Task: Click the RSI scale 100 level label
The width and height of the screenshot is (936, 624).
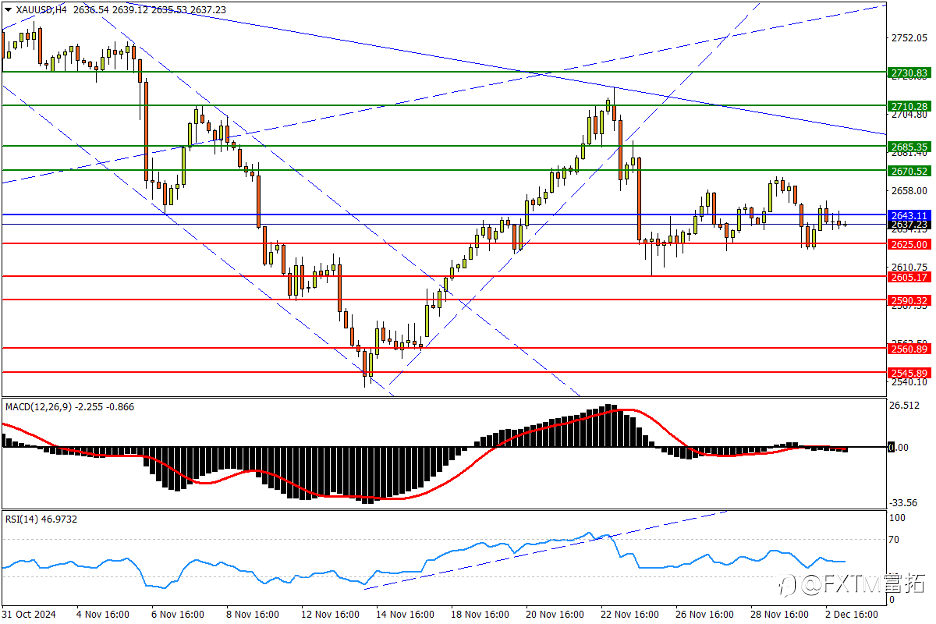Action: [897, 518]
